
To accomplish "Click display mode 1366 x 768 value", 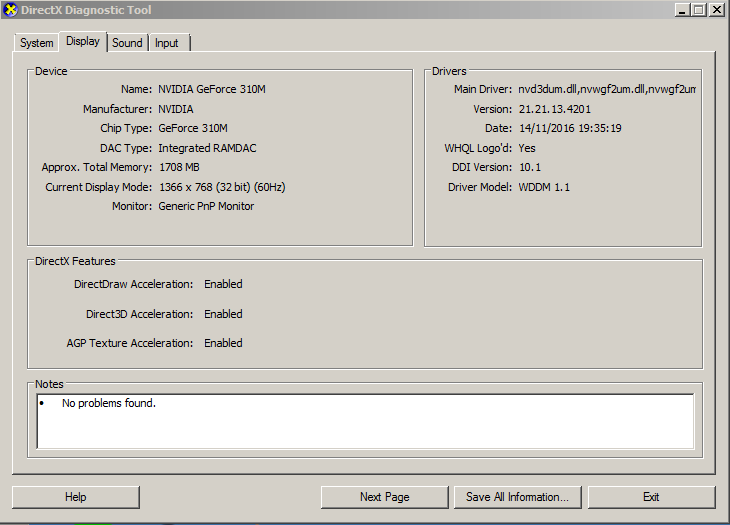I will (x=222, y=187).
